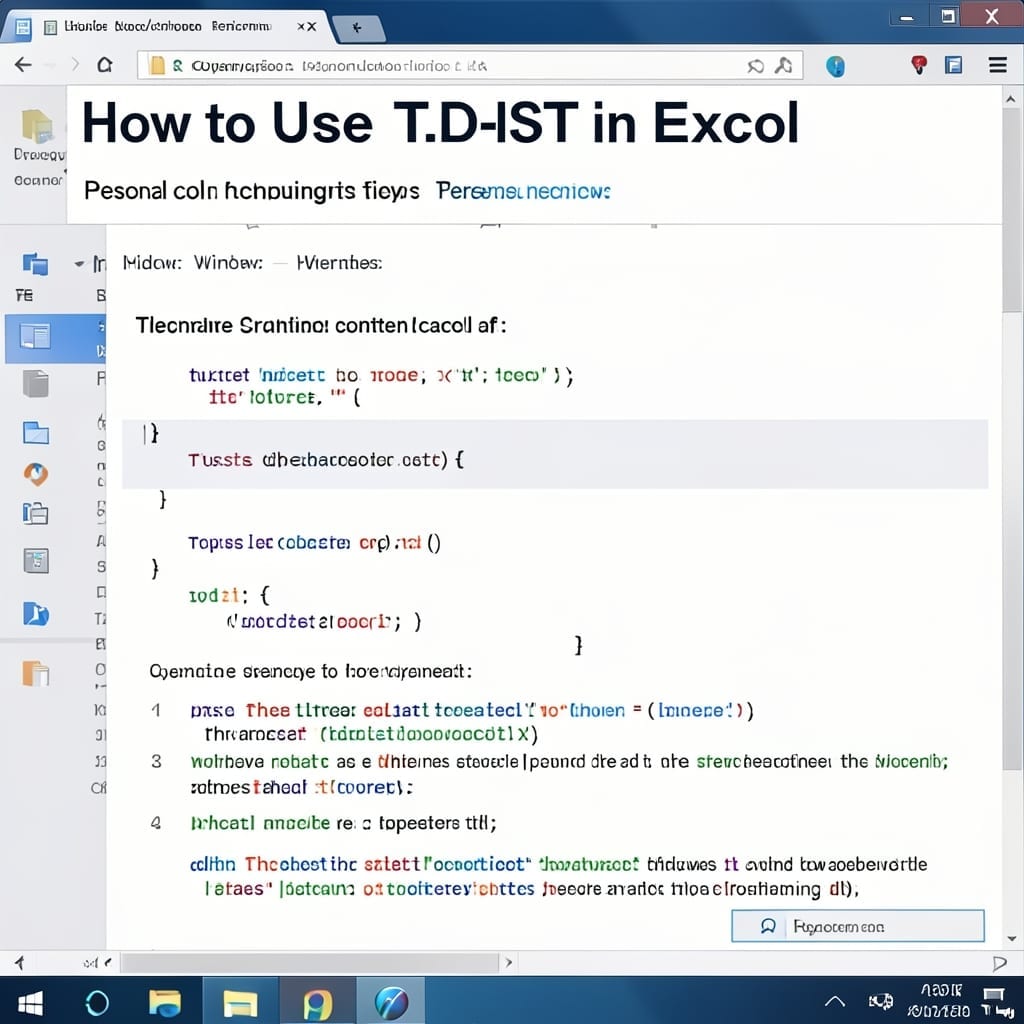Open the hamburger menu
The image size is (1024, 1024).
[997, 65]
